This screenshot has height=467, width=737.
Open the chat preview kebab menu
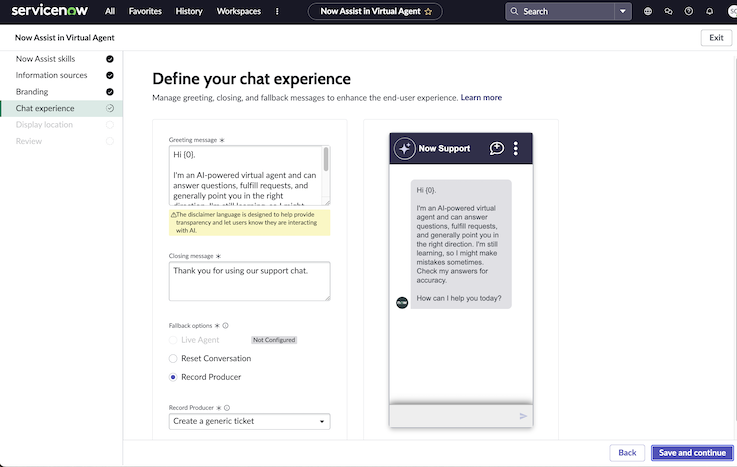(x=516, y=148)
